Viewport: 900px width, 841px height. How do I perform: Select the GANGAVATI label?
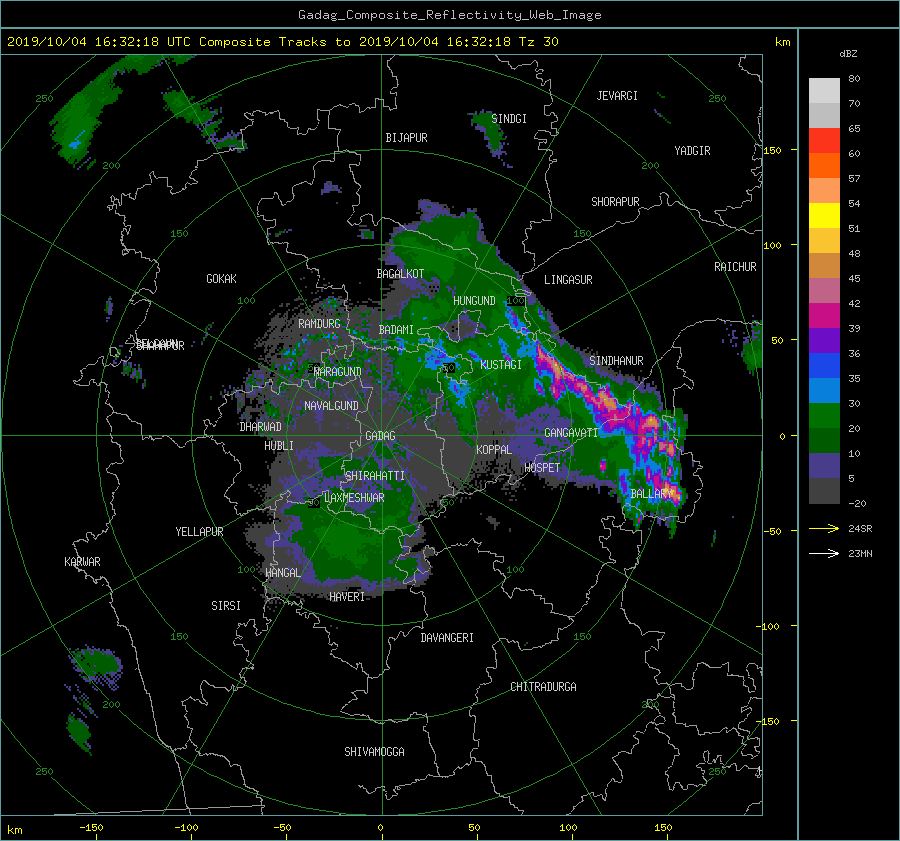571,433
